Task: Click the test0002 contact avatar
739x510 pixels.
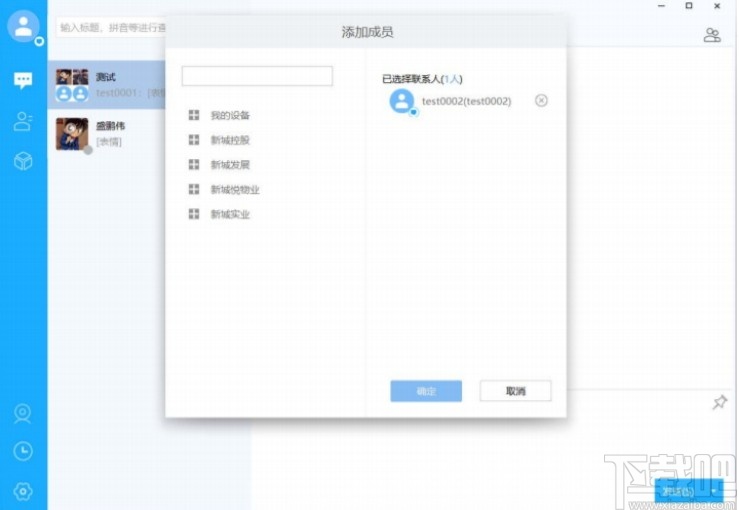Action: [402, 101]
